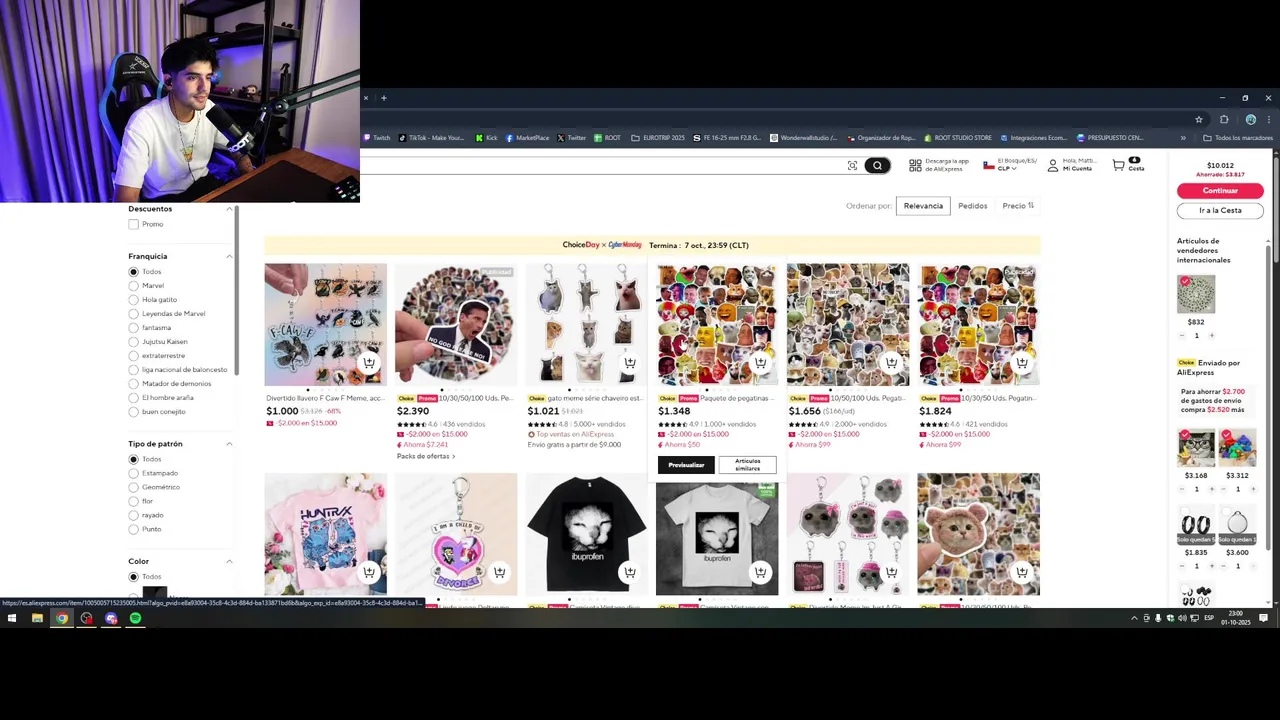The height and width of the screenshot is (720, 1280).
Task: Open ROOT STUDIO STORE bookmark
Action: click(x=958, y=138)
